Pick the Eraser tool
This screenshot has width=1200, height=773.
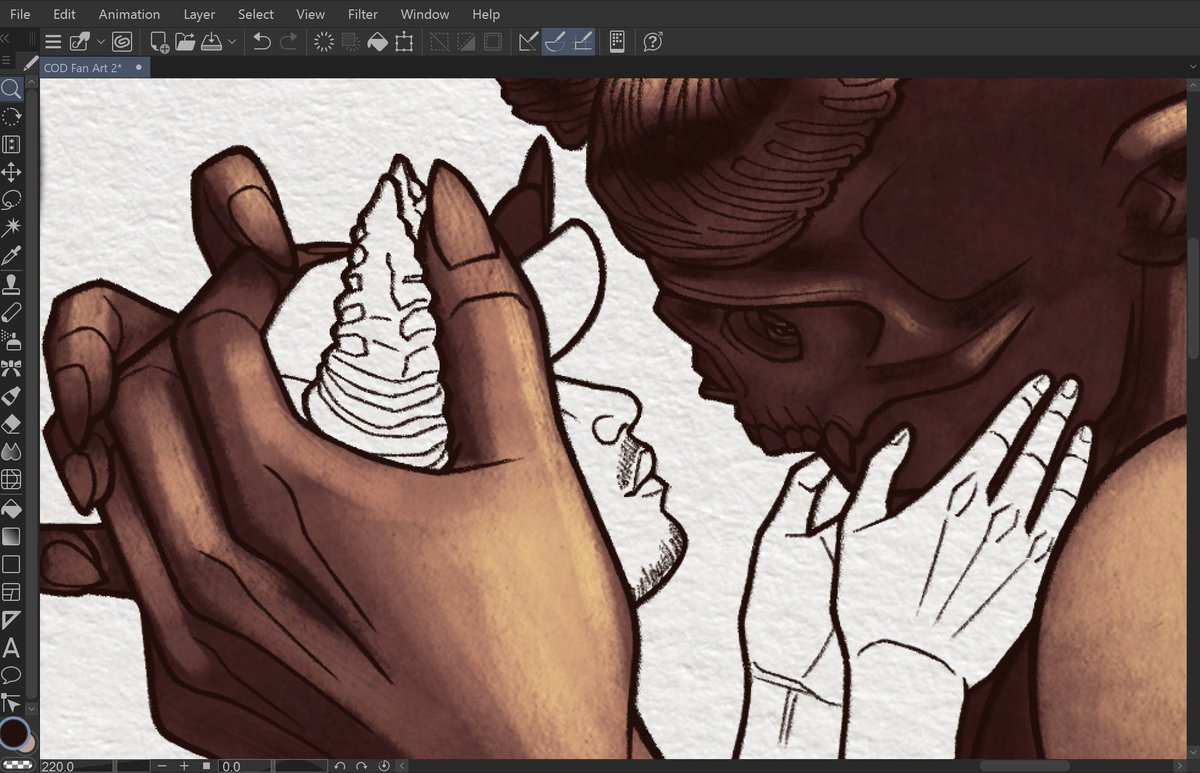pos(11,424)
